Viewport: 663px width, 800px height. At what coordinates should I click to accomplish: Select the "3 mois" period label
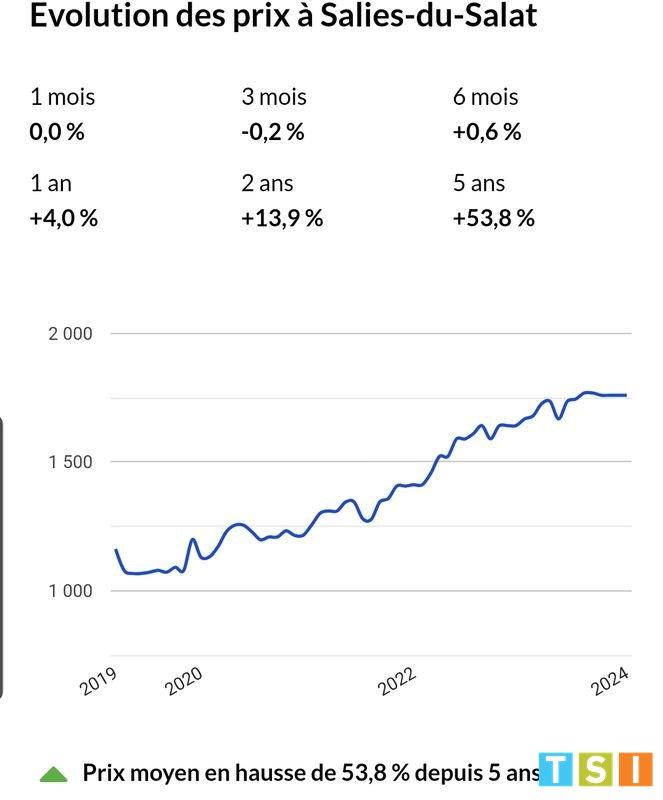(x=274, y=98)
